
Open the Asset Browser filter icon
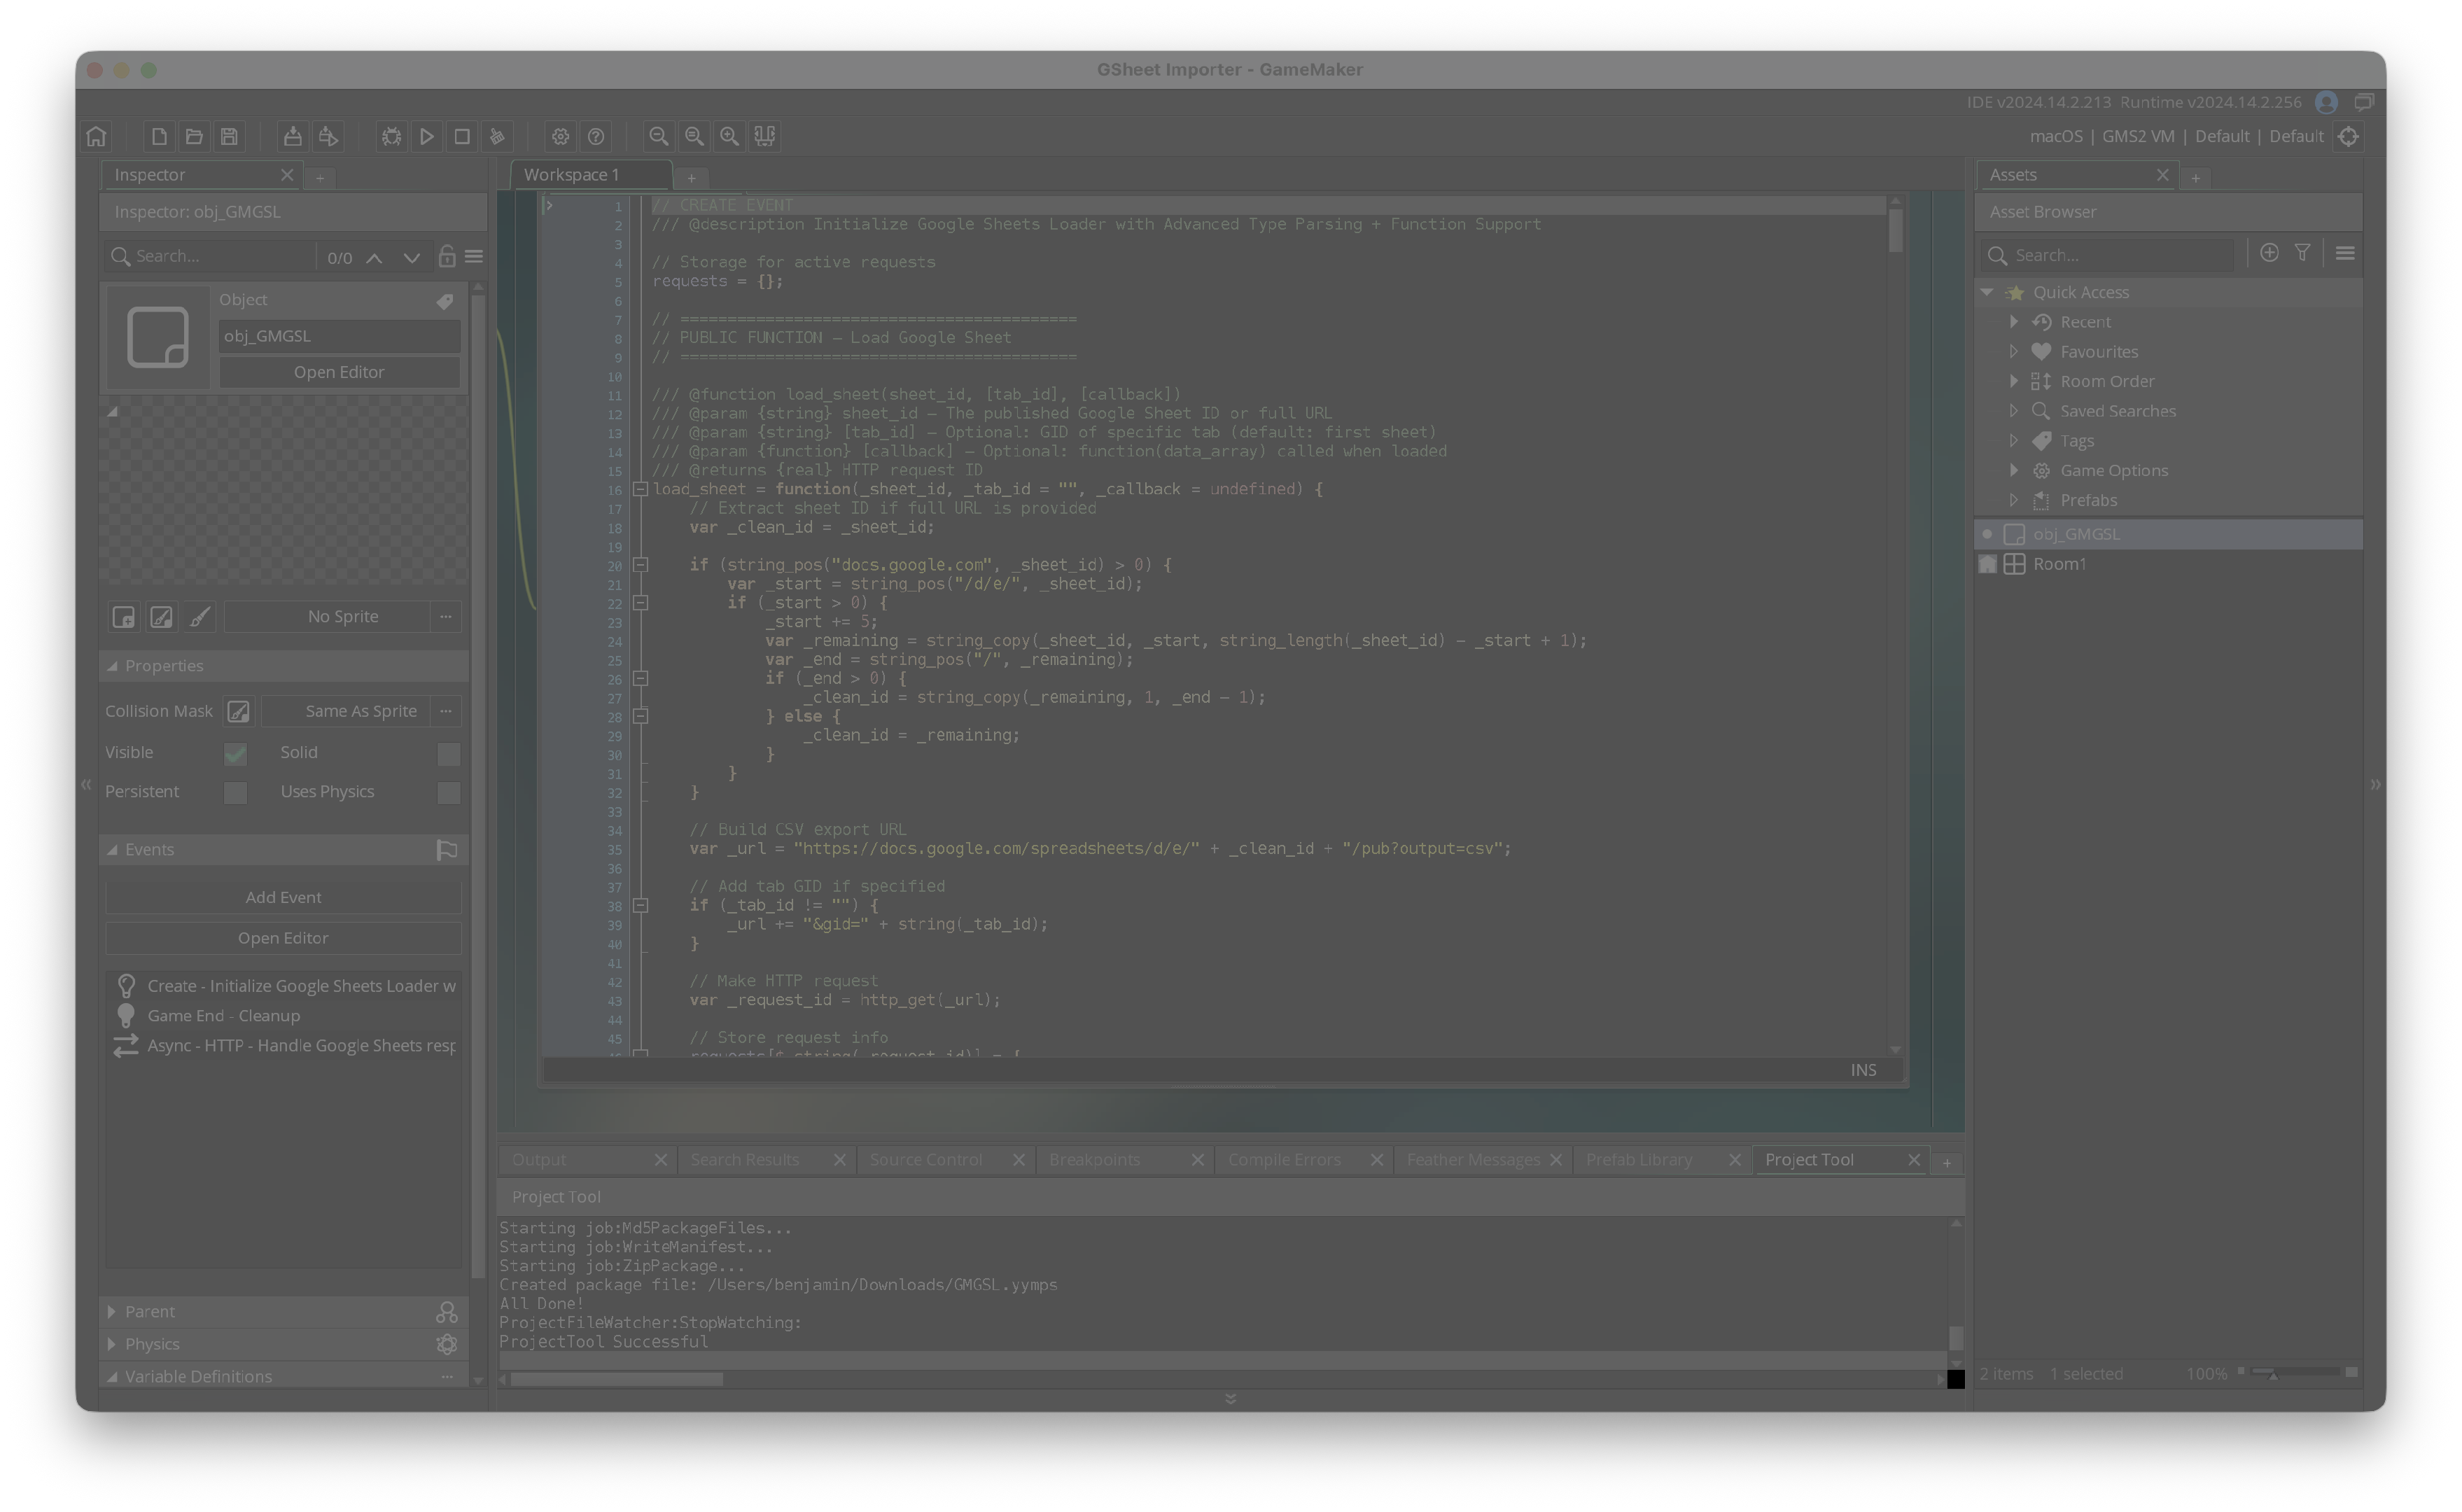[2302, 253]
